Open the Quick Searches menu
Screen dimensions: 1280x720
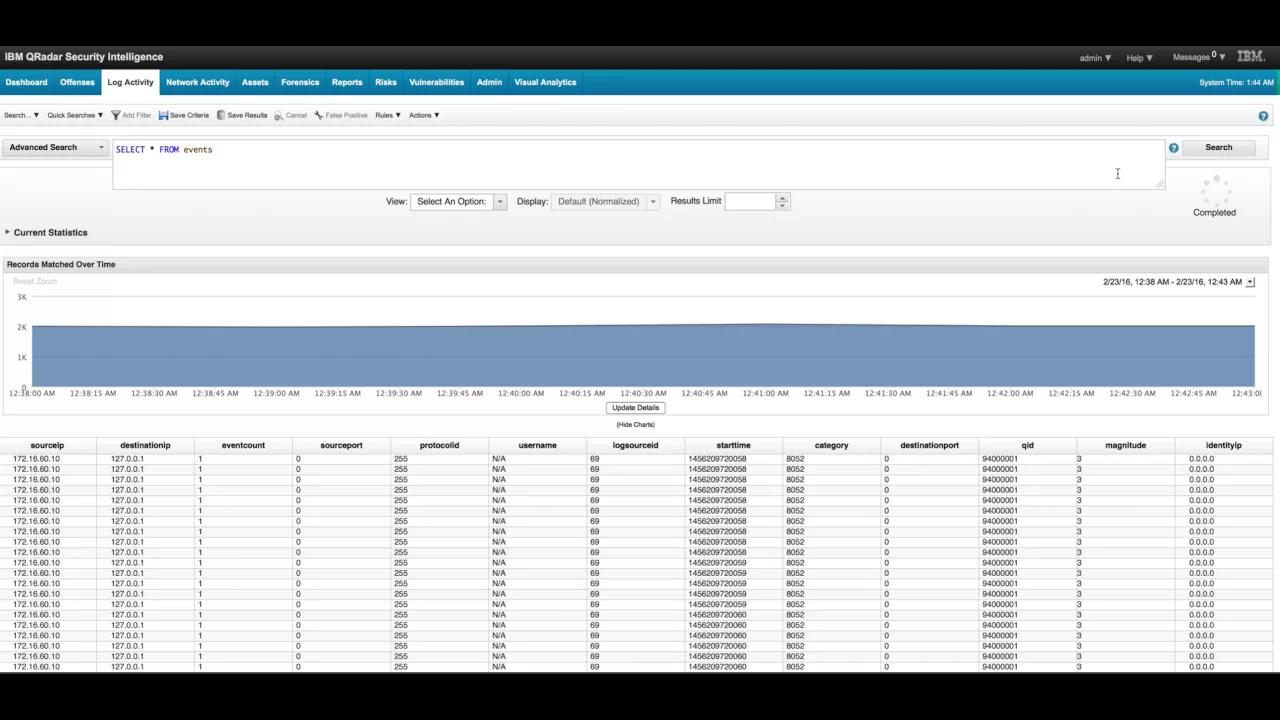75,115
